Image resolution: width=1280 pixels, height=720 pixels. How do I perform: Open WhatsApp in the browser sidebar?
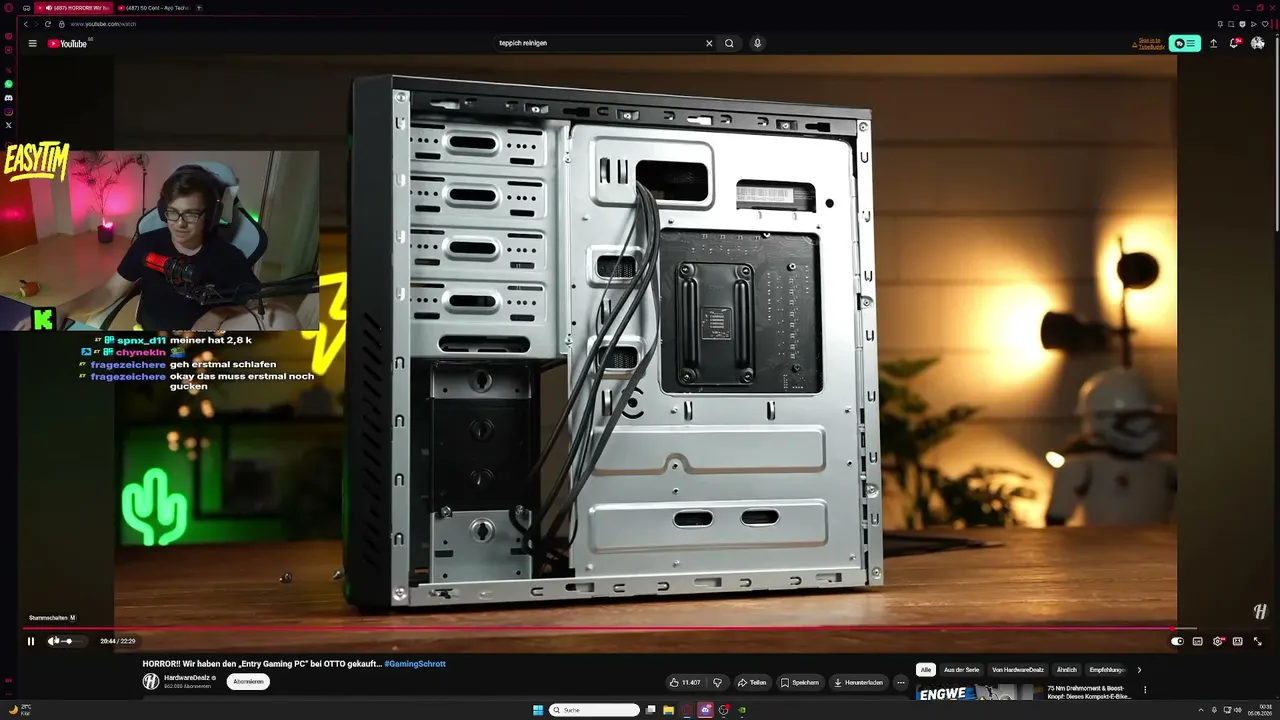(x=9, y=84)
